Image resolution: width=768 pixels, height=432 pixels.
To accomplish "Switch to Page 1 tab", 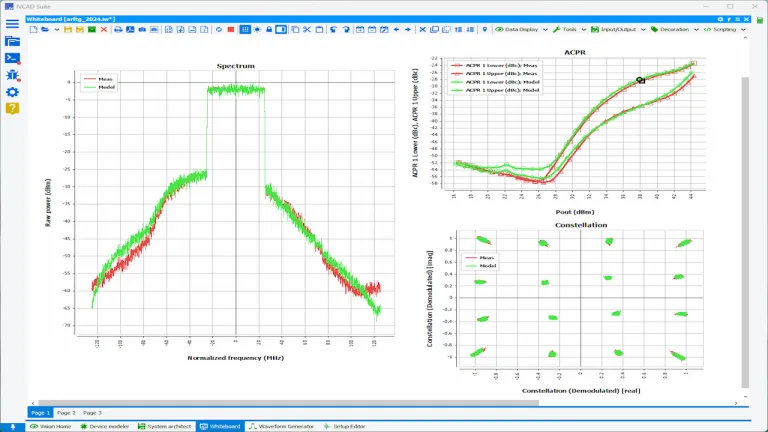I will (40, 413).
